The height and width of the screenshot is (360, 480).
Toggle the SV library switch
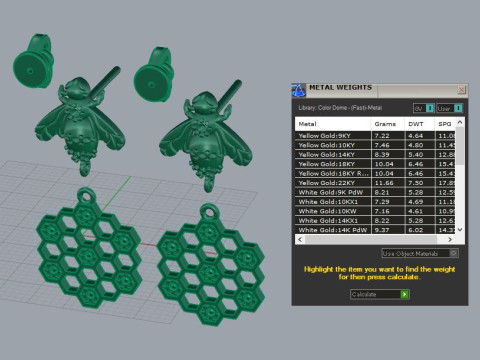tap(423, 108)
